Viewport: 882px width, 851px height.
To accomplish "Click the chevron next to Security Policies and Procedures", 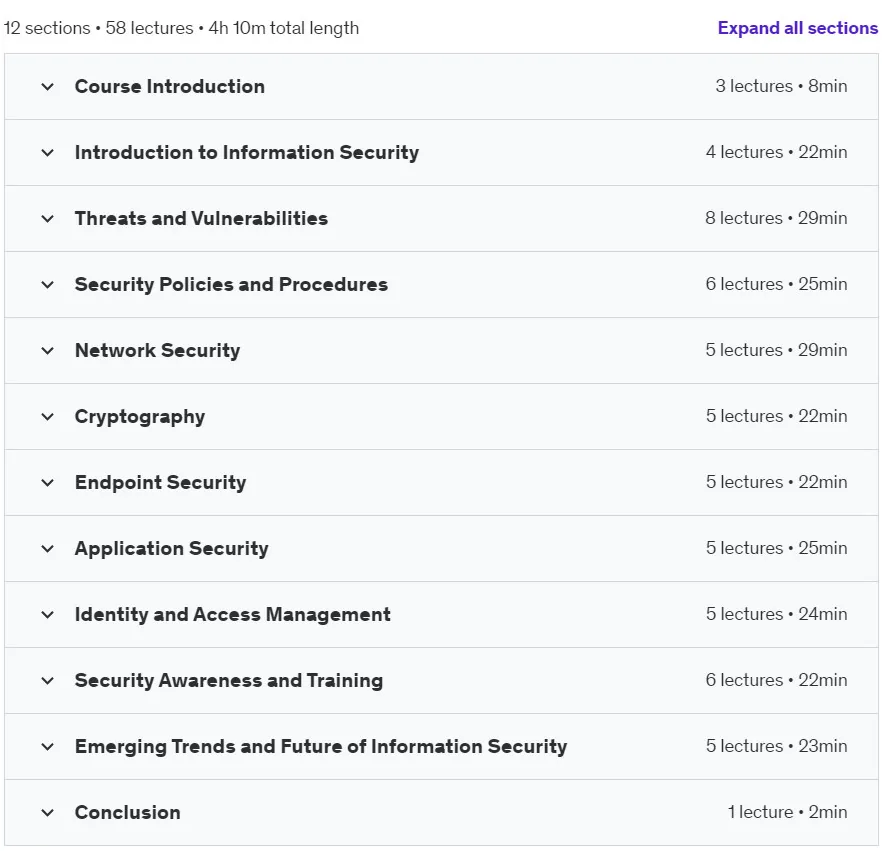I will tap(48, 285).
